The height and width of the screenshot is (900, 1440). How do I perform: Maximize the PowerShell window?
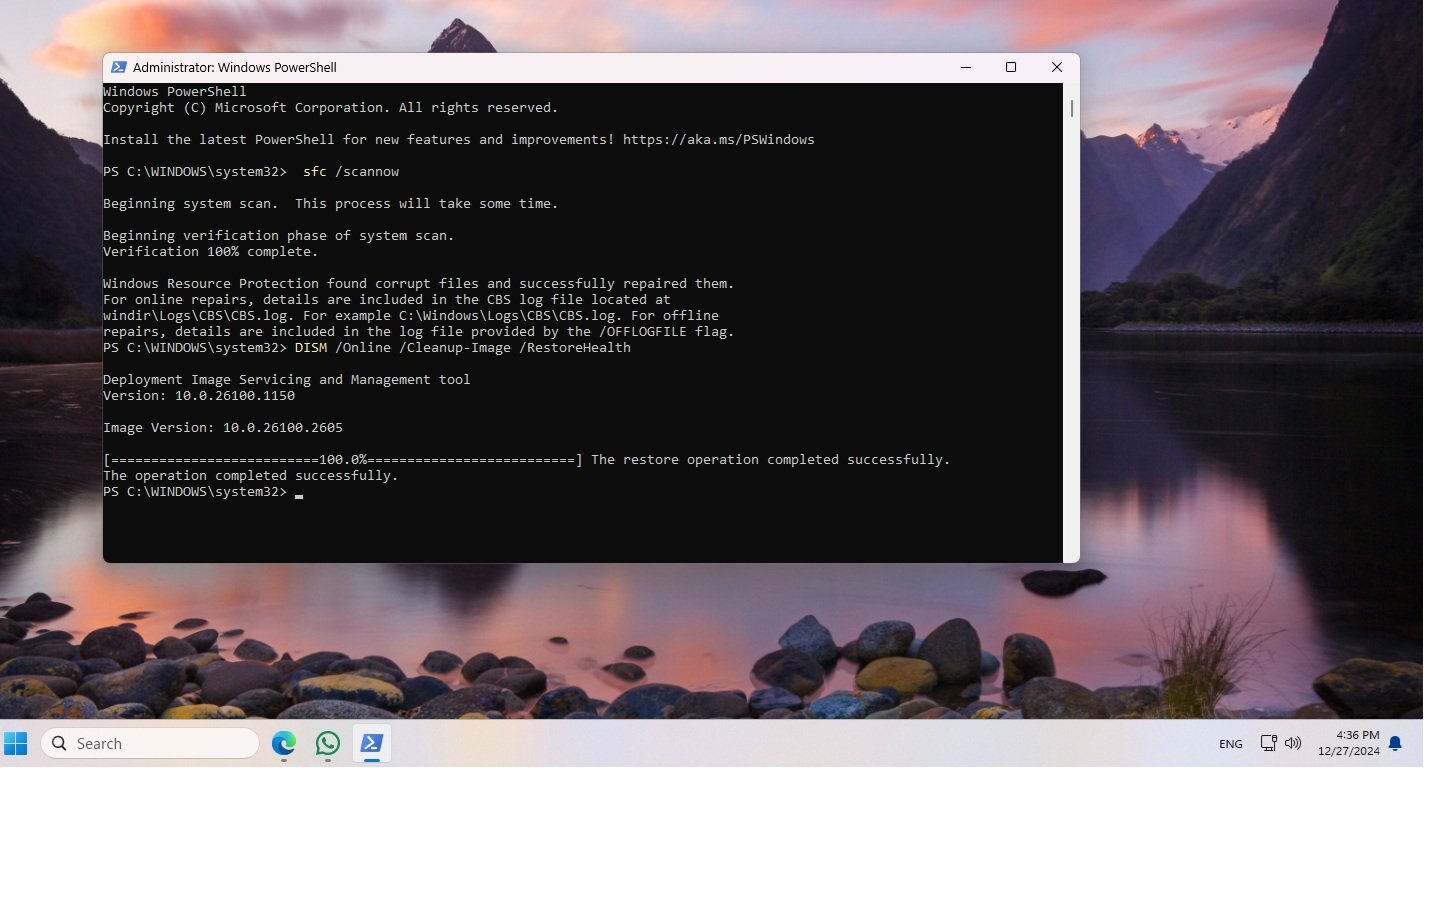tap(1011, 67)
